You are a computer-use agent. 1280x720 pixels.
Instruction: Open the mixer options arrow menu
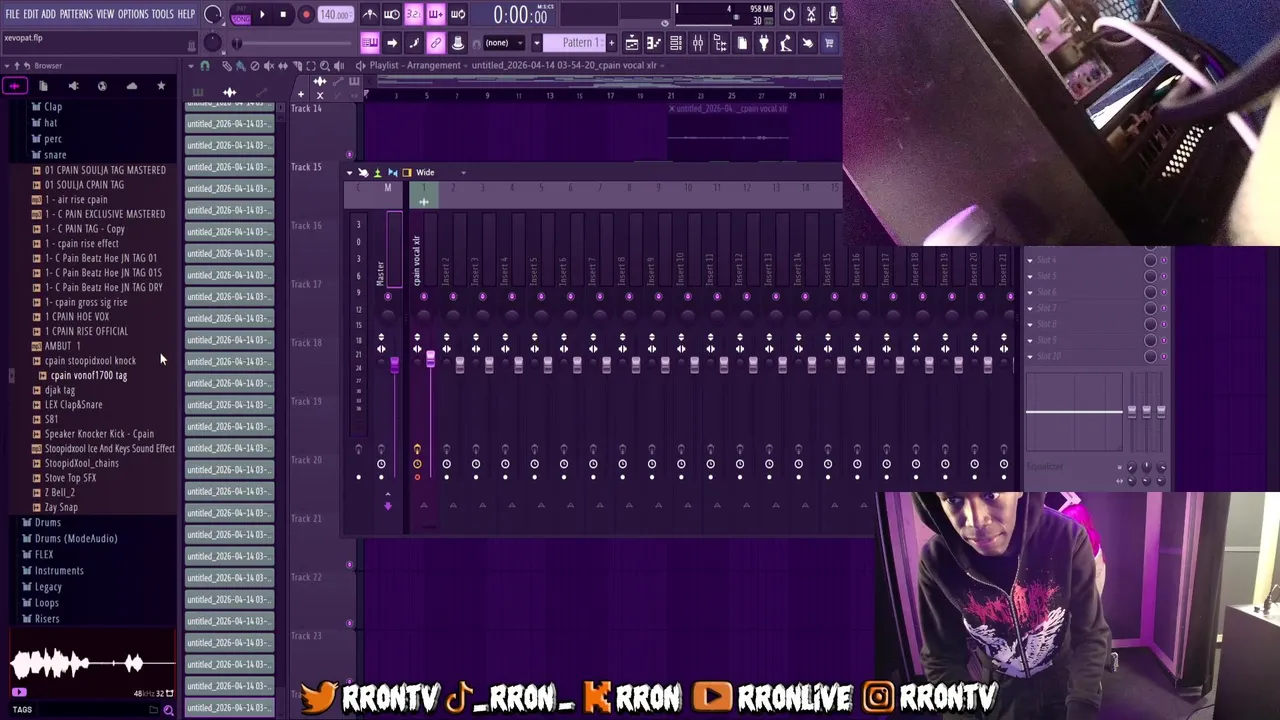tap(350, 173)
